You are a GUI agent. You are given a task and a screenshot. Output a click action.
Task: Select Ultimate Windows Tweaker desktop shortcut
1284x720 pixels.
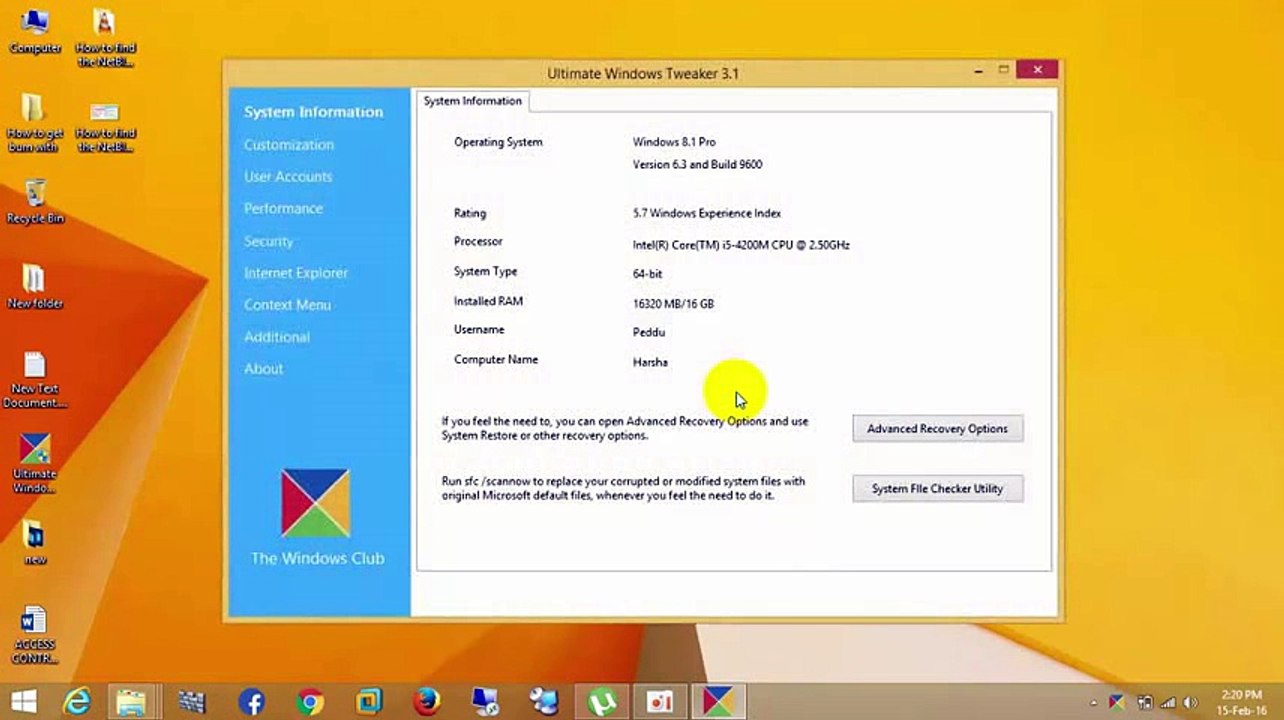[x=35, y=463]
